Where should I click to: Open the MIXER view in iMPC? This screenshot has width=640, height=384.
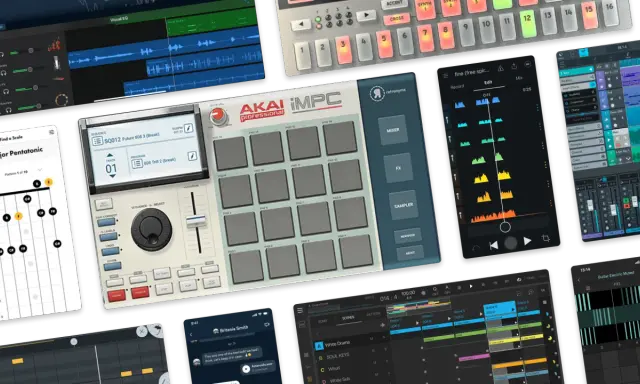click(x=393, y=130)
